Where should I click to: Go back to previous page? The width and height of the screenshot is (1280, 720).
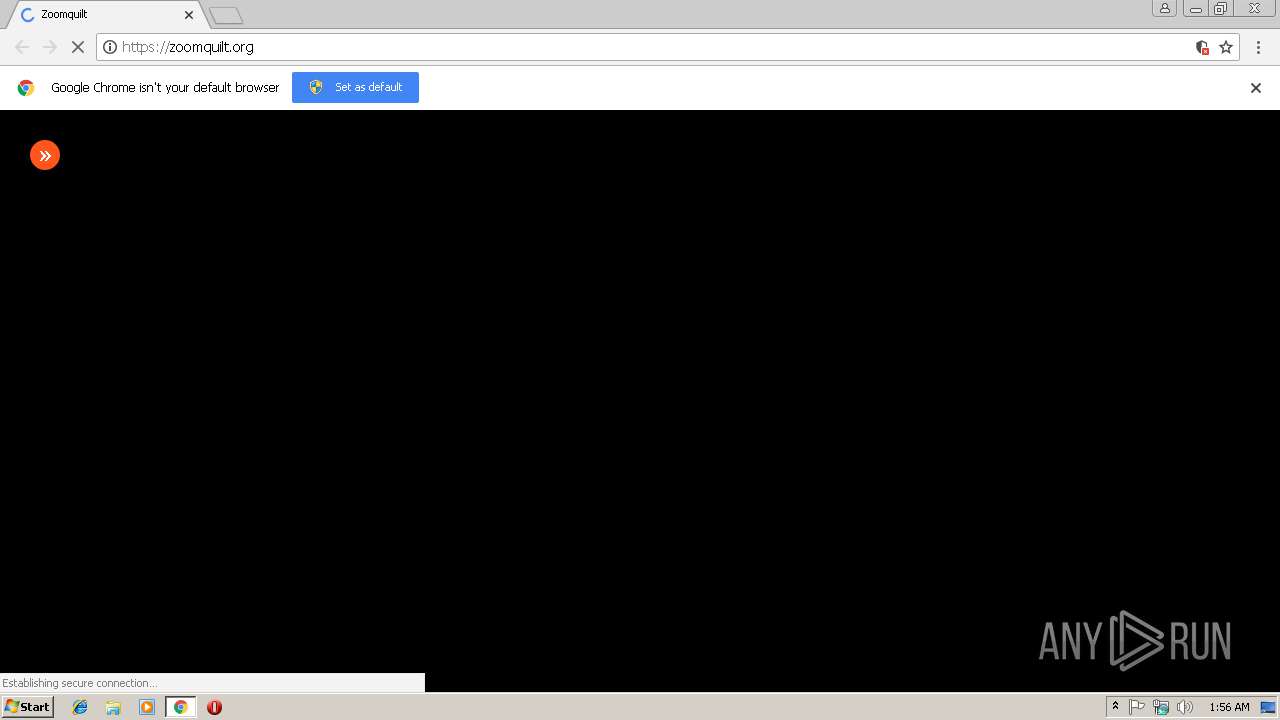tap(22, 47)
